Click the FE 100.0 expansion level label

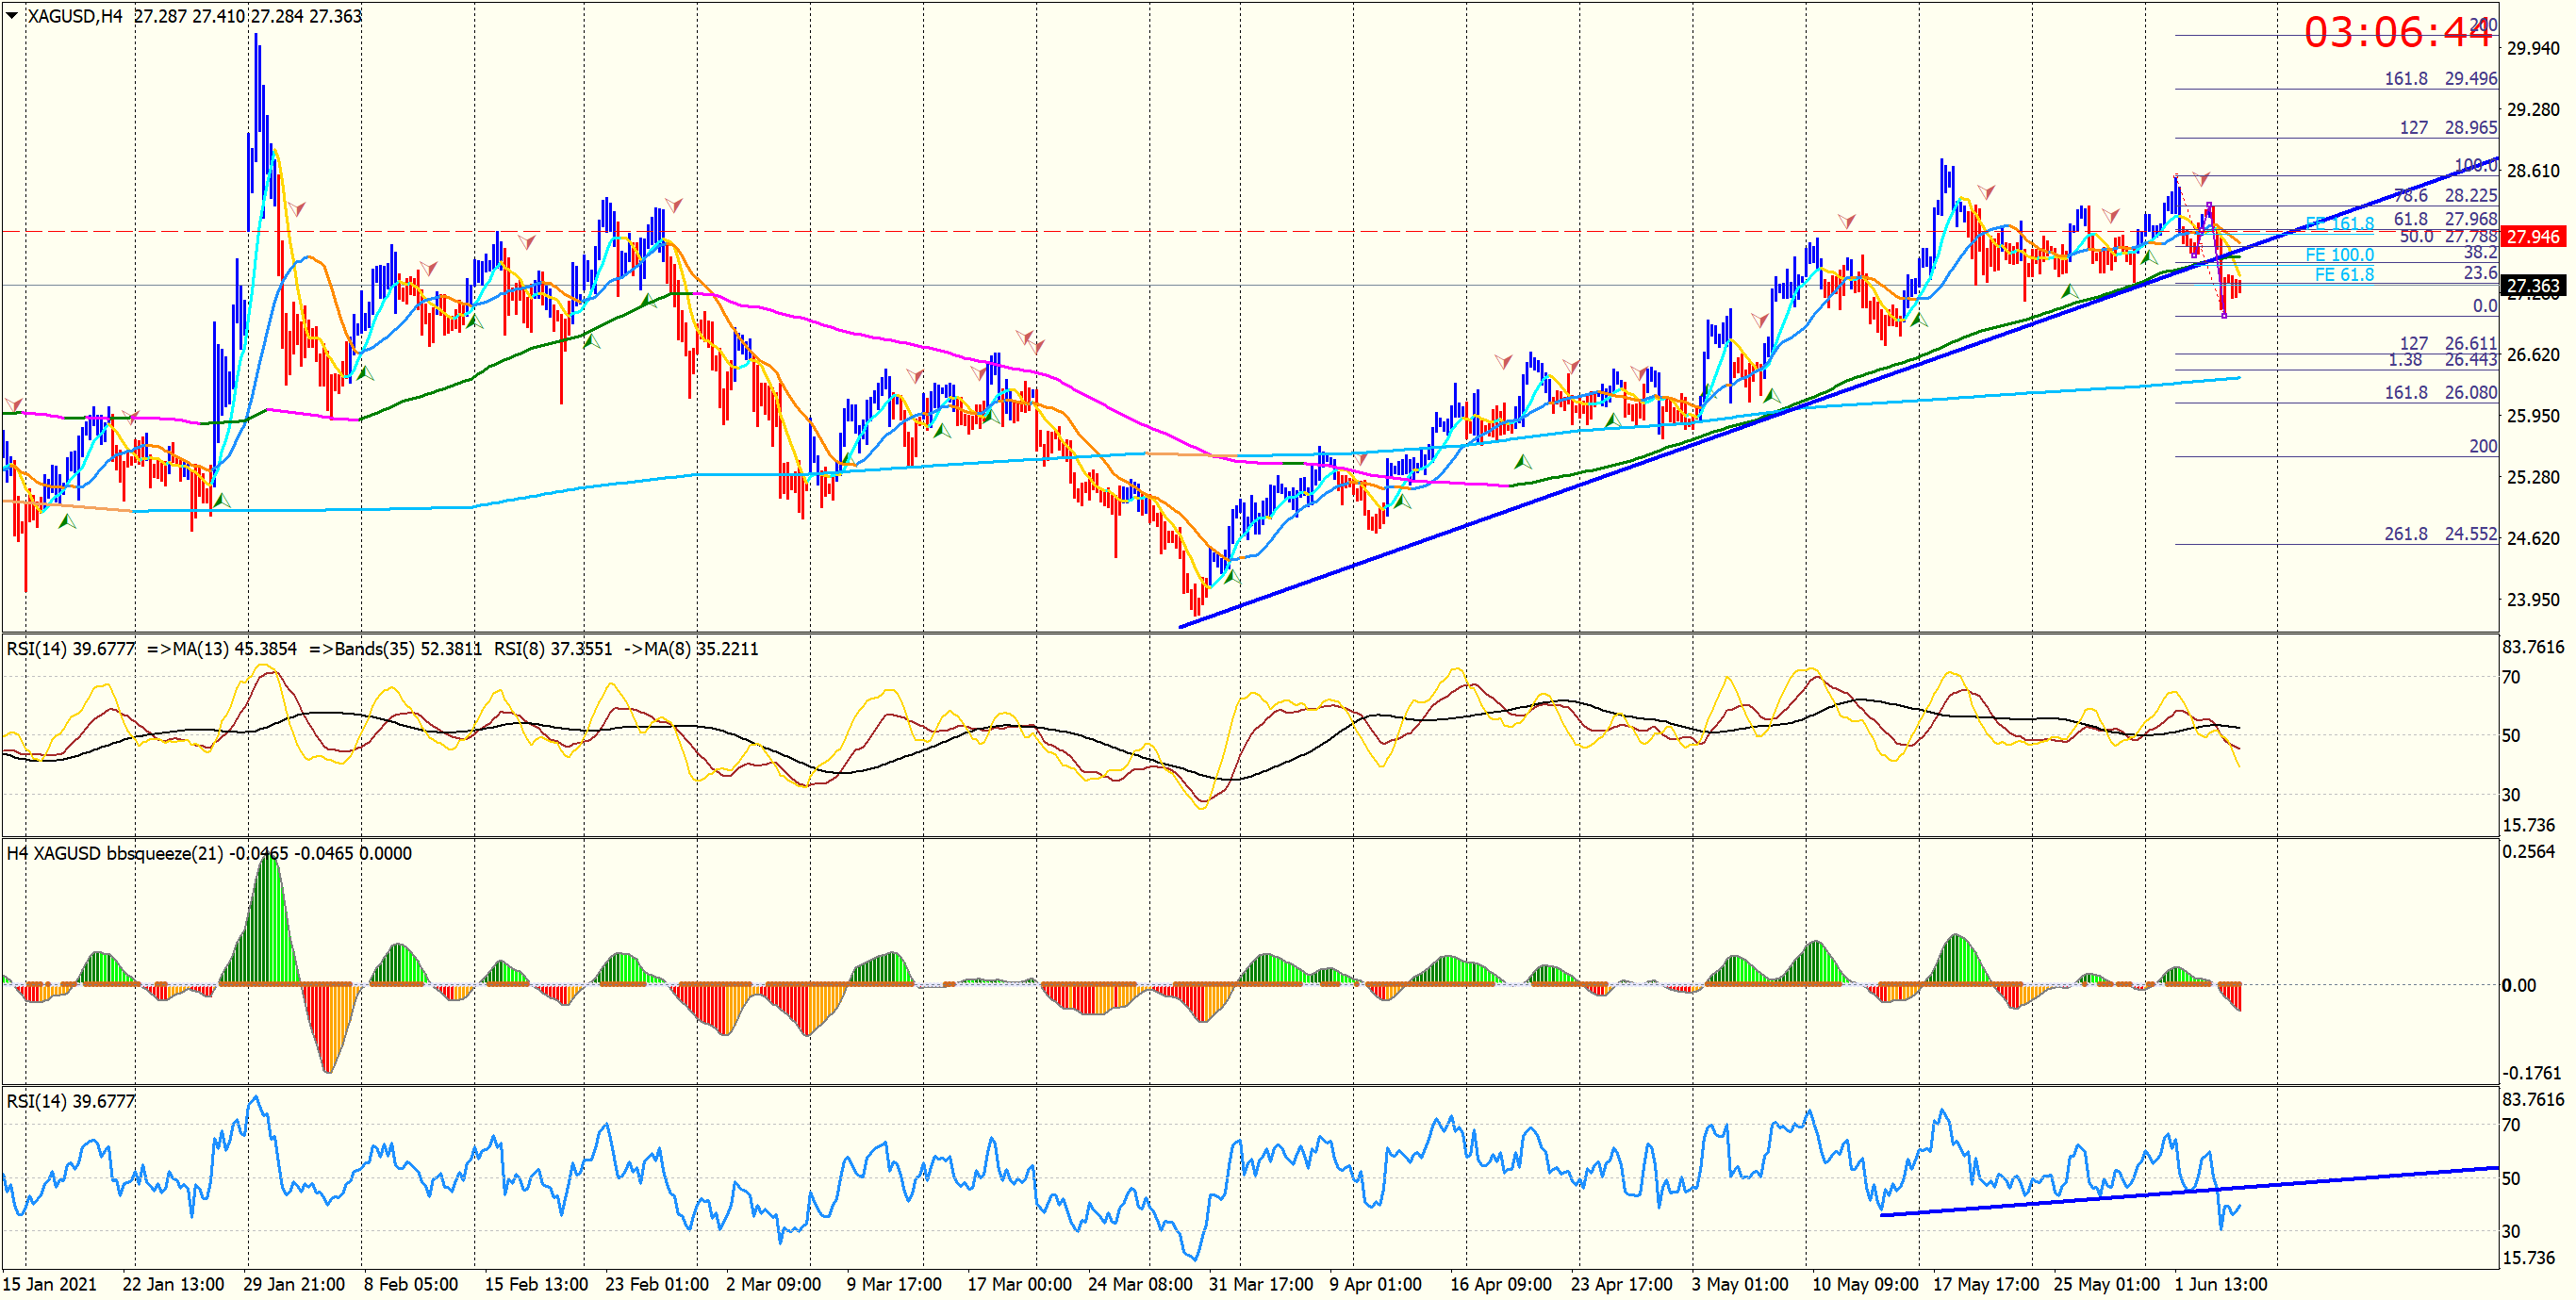click(2339, 255)
